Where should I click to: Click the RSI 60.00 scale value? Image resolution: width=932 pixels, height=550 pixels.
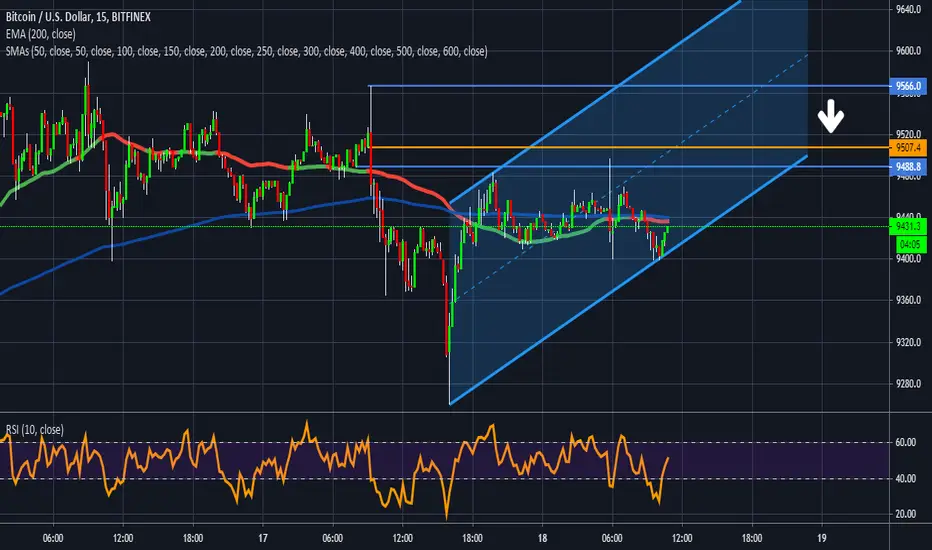click(905, 442)
